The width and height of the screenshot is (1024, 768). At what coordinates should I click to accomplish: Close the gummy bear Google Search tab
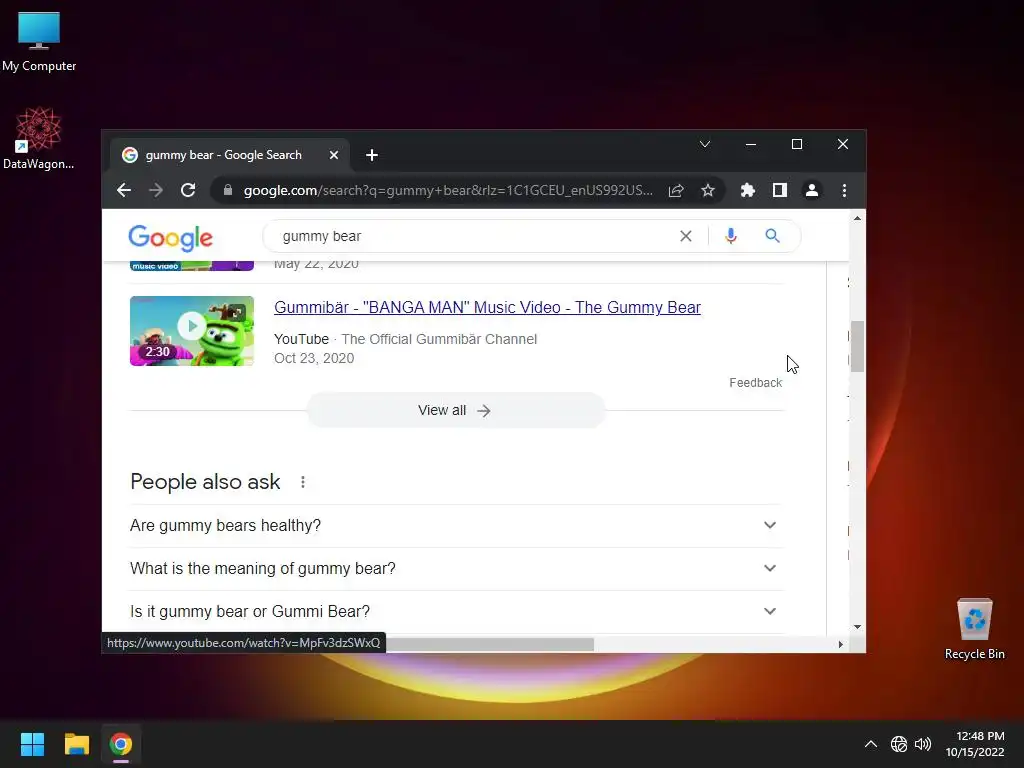(334, 155)
